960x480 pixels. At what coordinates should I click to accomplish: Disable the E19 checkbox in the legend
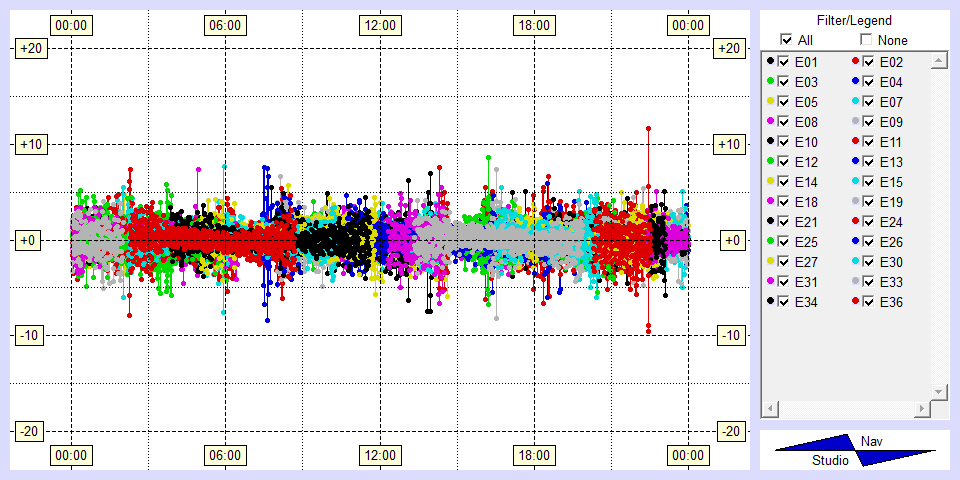(869, 202)
